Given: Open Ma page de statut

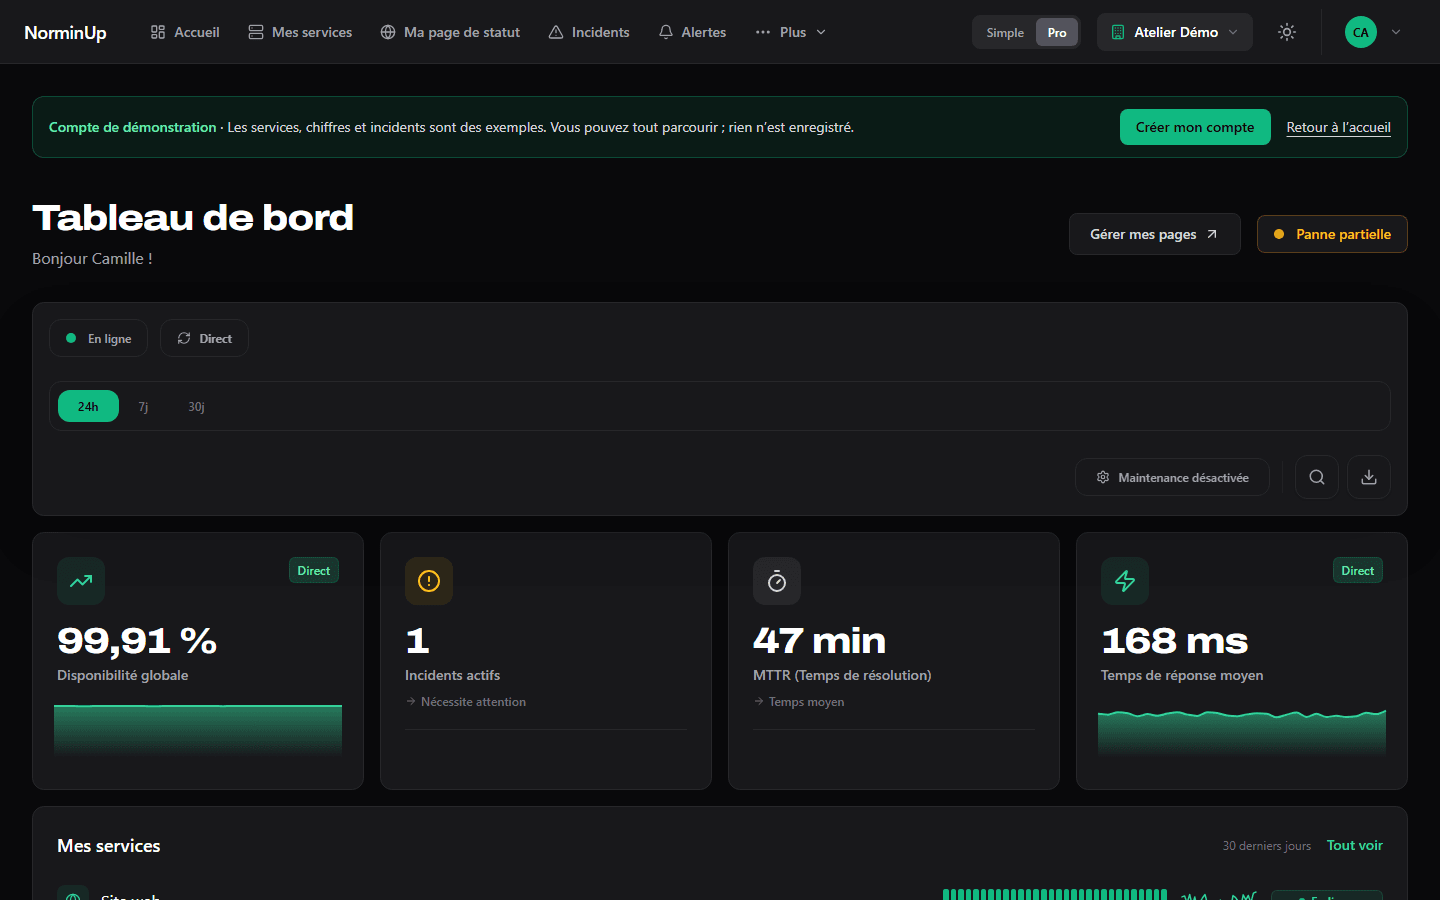Looking at the screenshot, I should pos(450,32).
